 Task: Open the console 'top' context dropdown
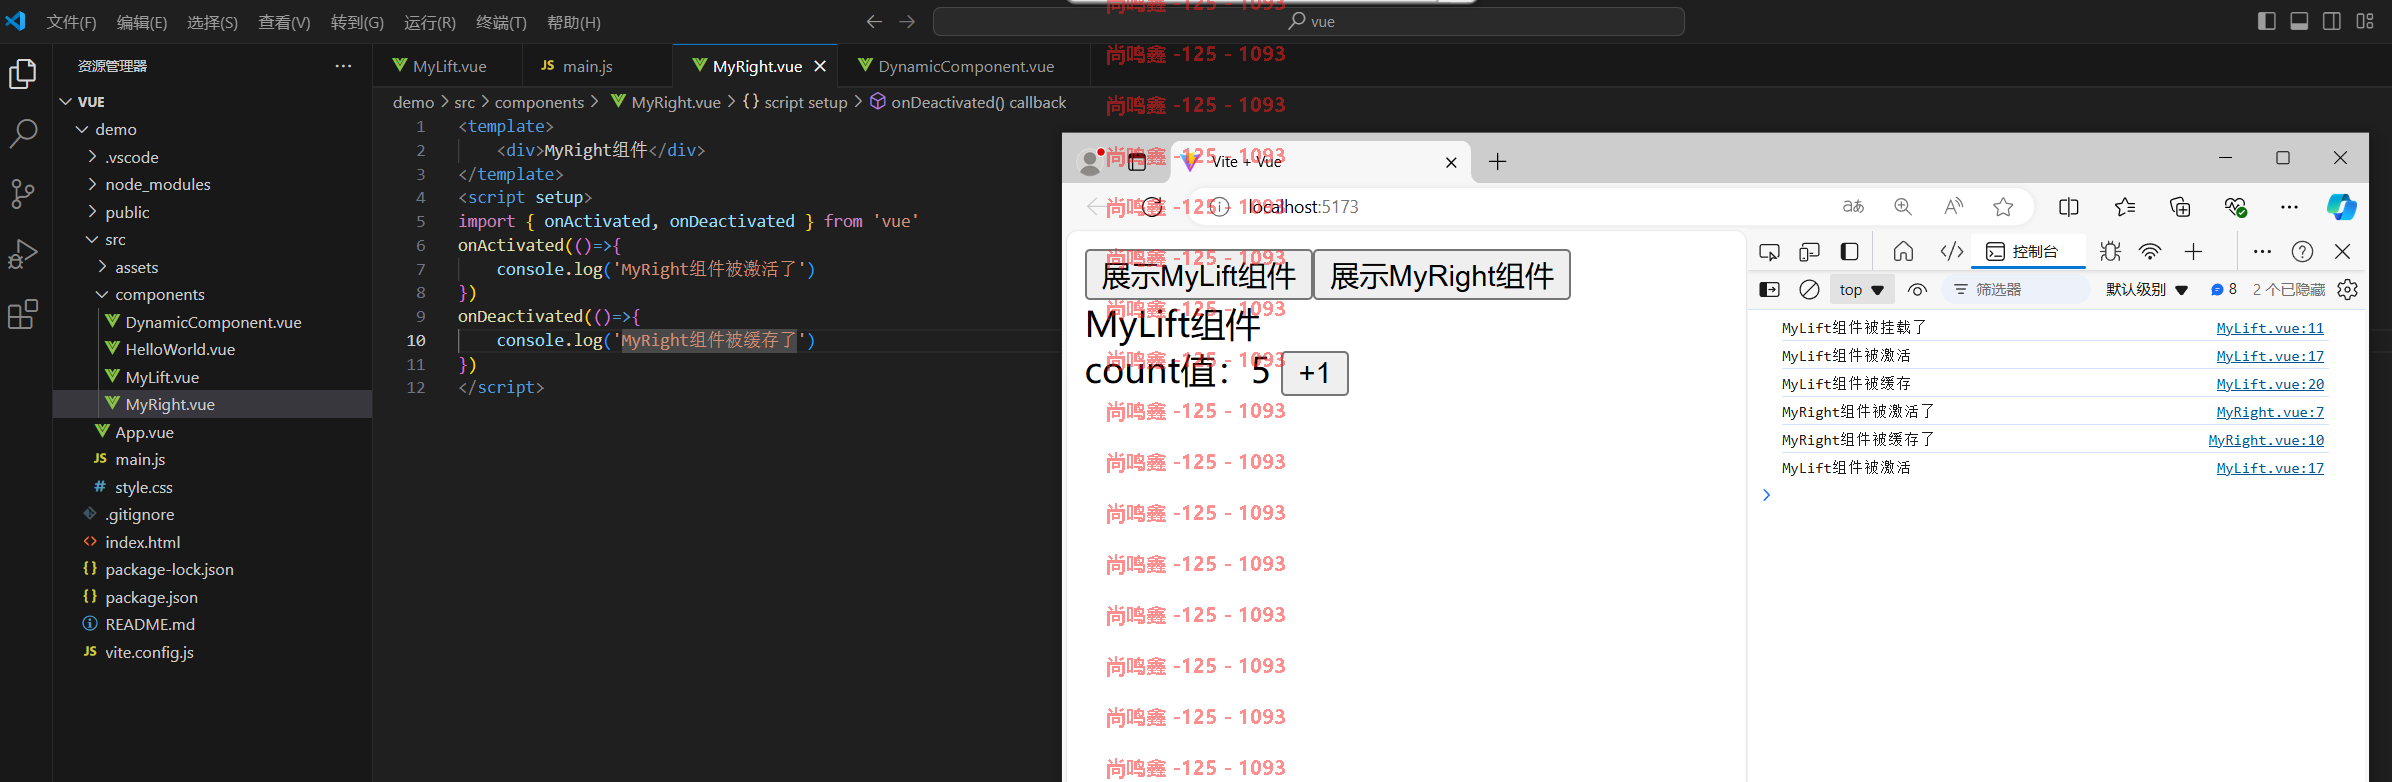click(x=1861, y=290)
